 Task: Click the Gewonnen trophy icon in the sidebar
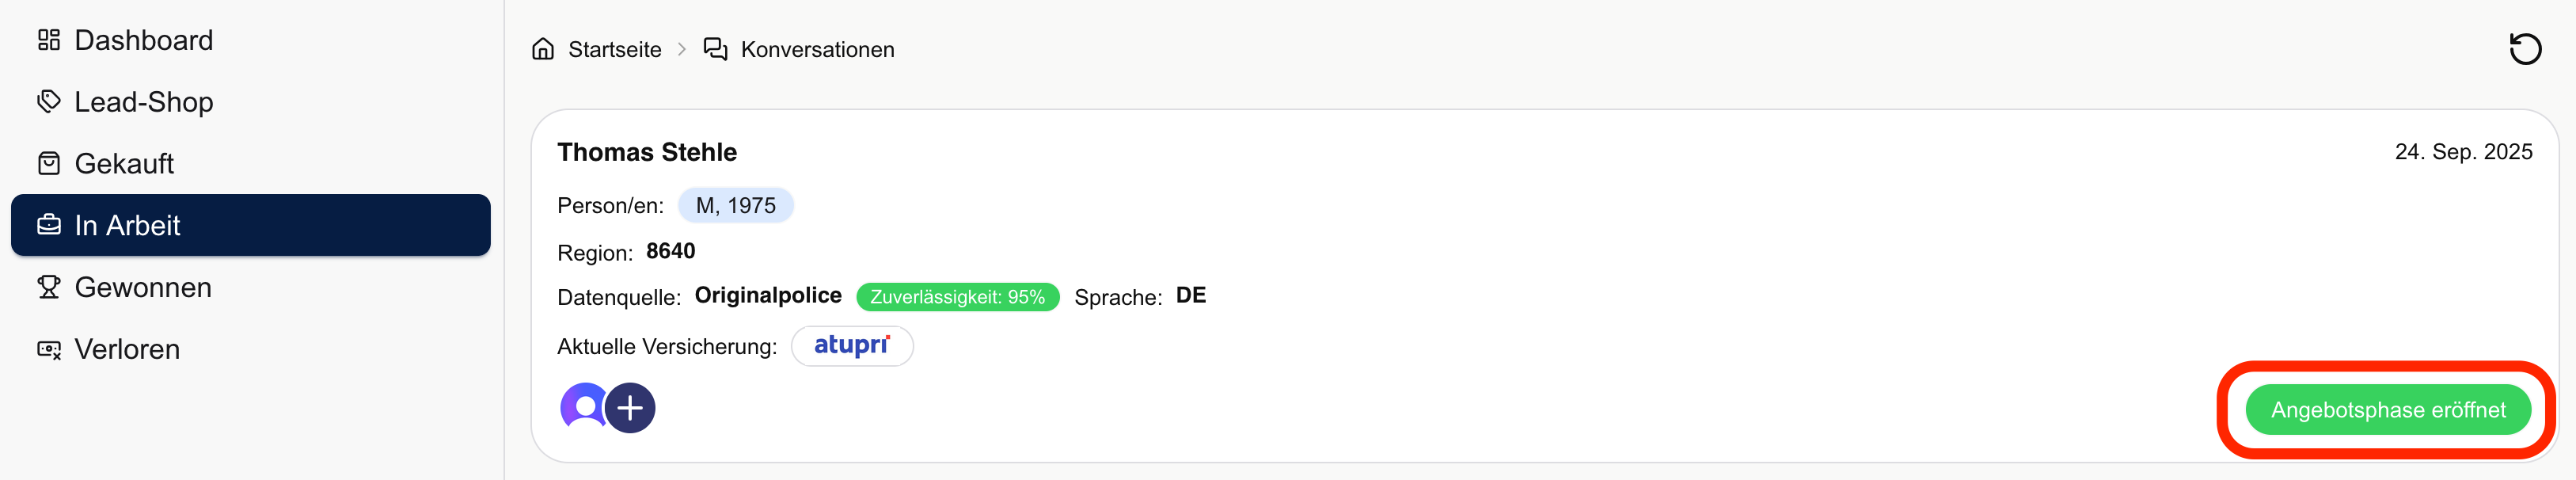click(x=49, y=288)
